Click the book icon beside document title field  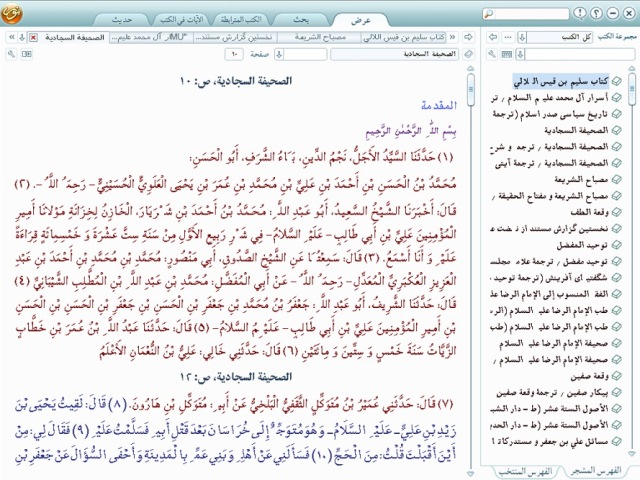[x=469, y=54]
